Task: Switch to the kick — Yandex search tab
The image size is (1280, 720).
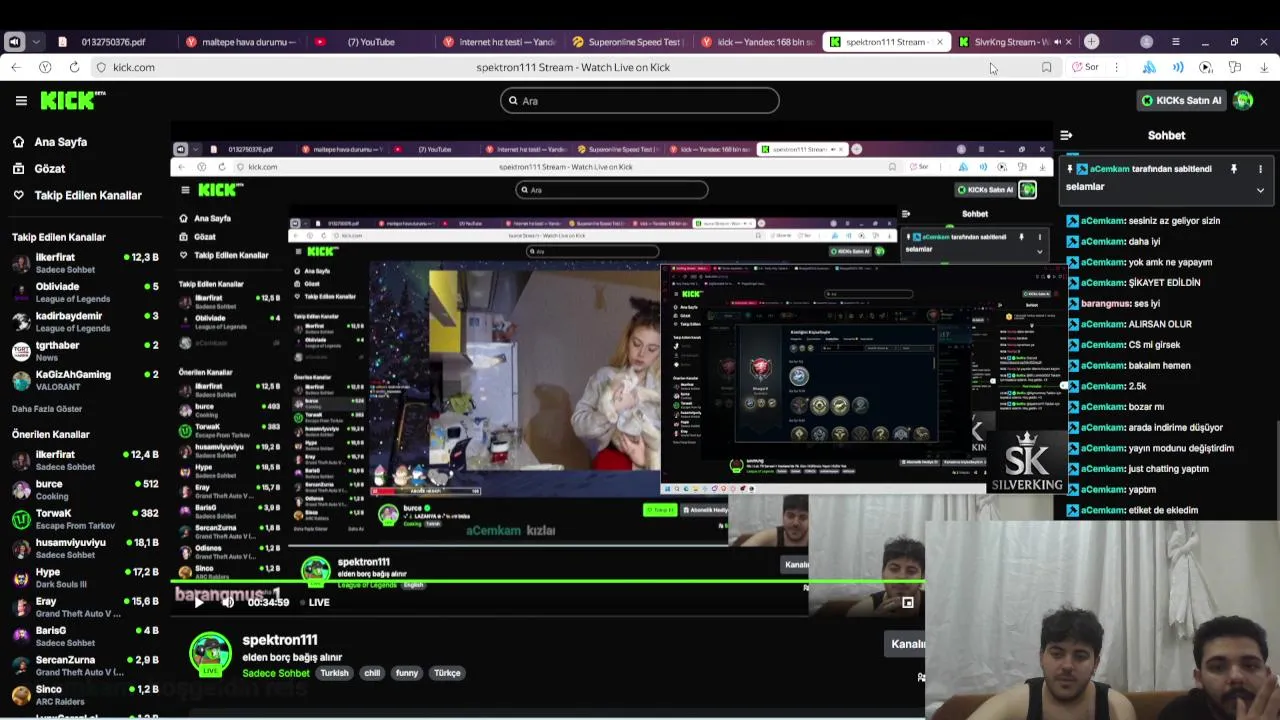Action: point(757,42)
